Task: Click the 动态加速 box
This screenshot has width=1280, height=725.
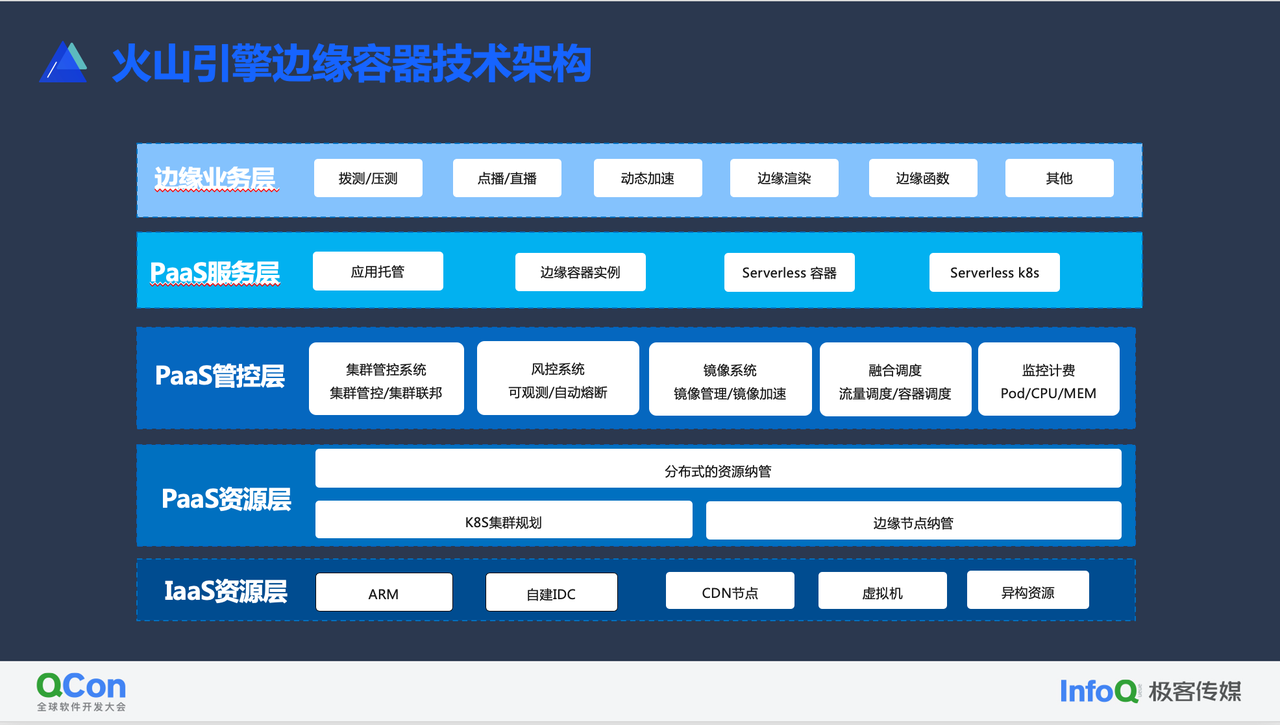Action: pyautogui.click(x=648, y=178)
